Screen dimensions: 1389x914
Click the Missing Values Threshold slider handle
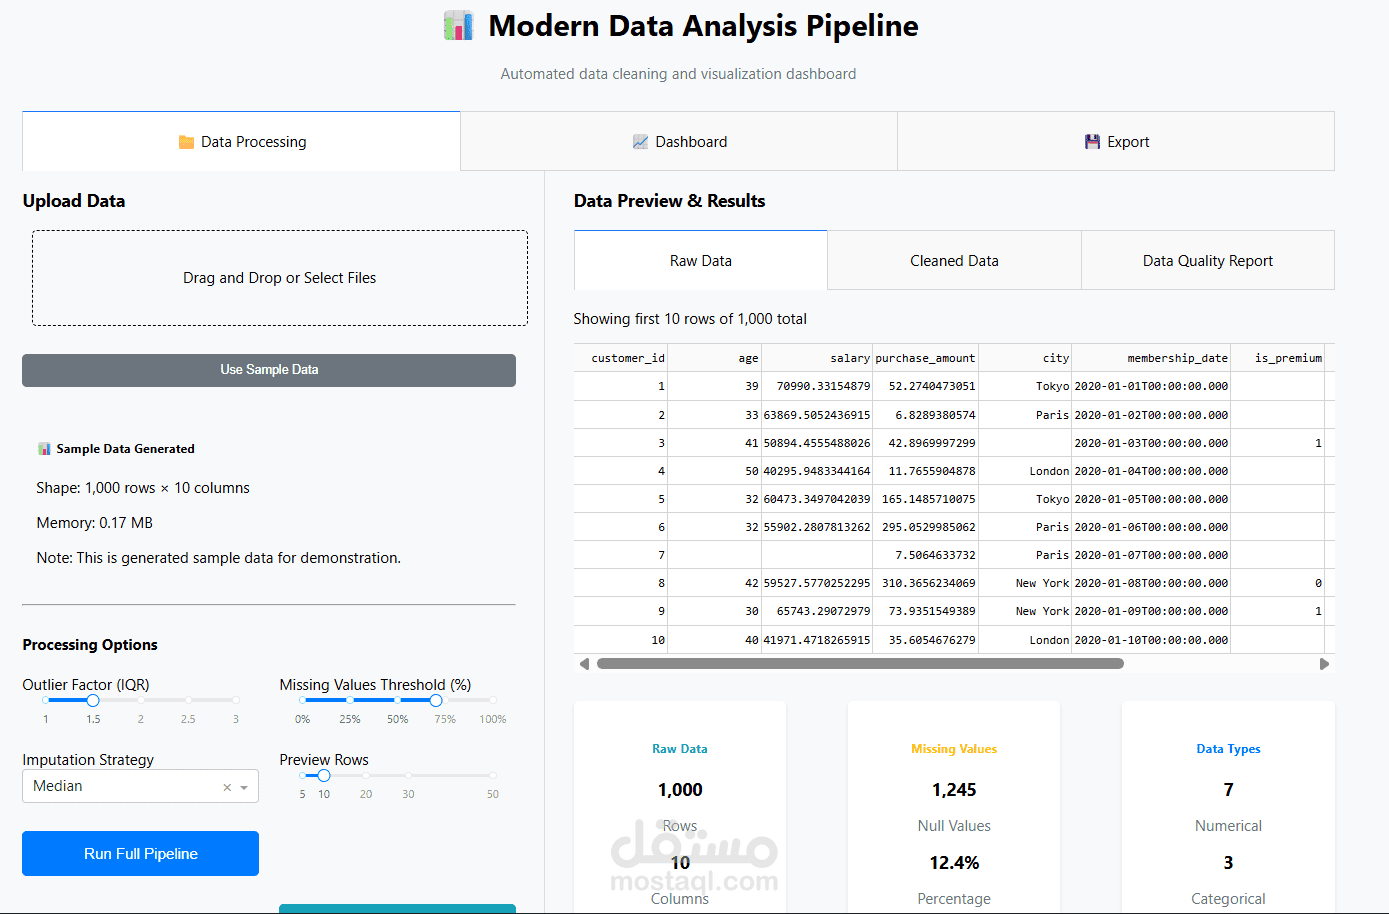pos(435,701)
